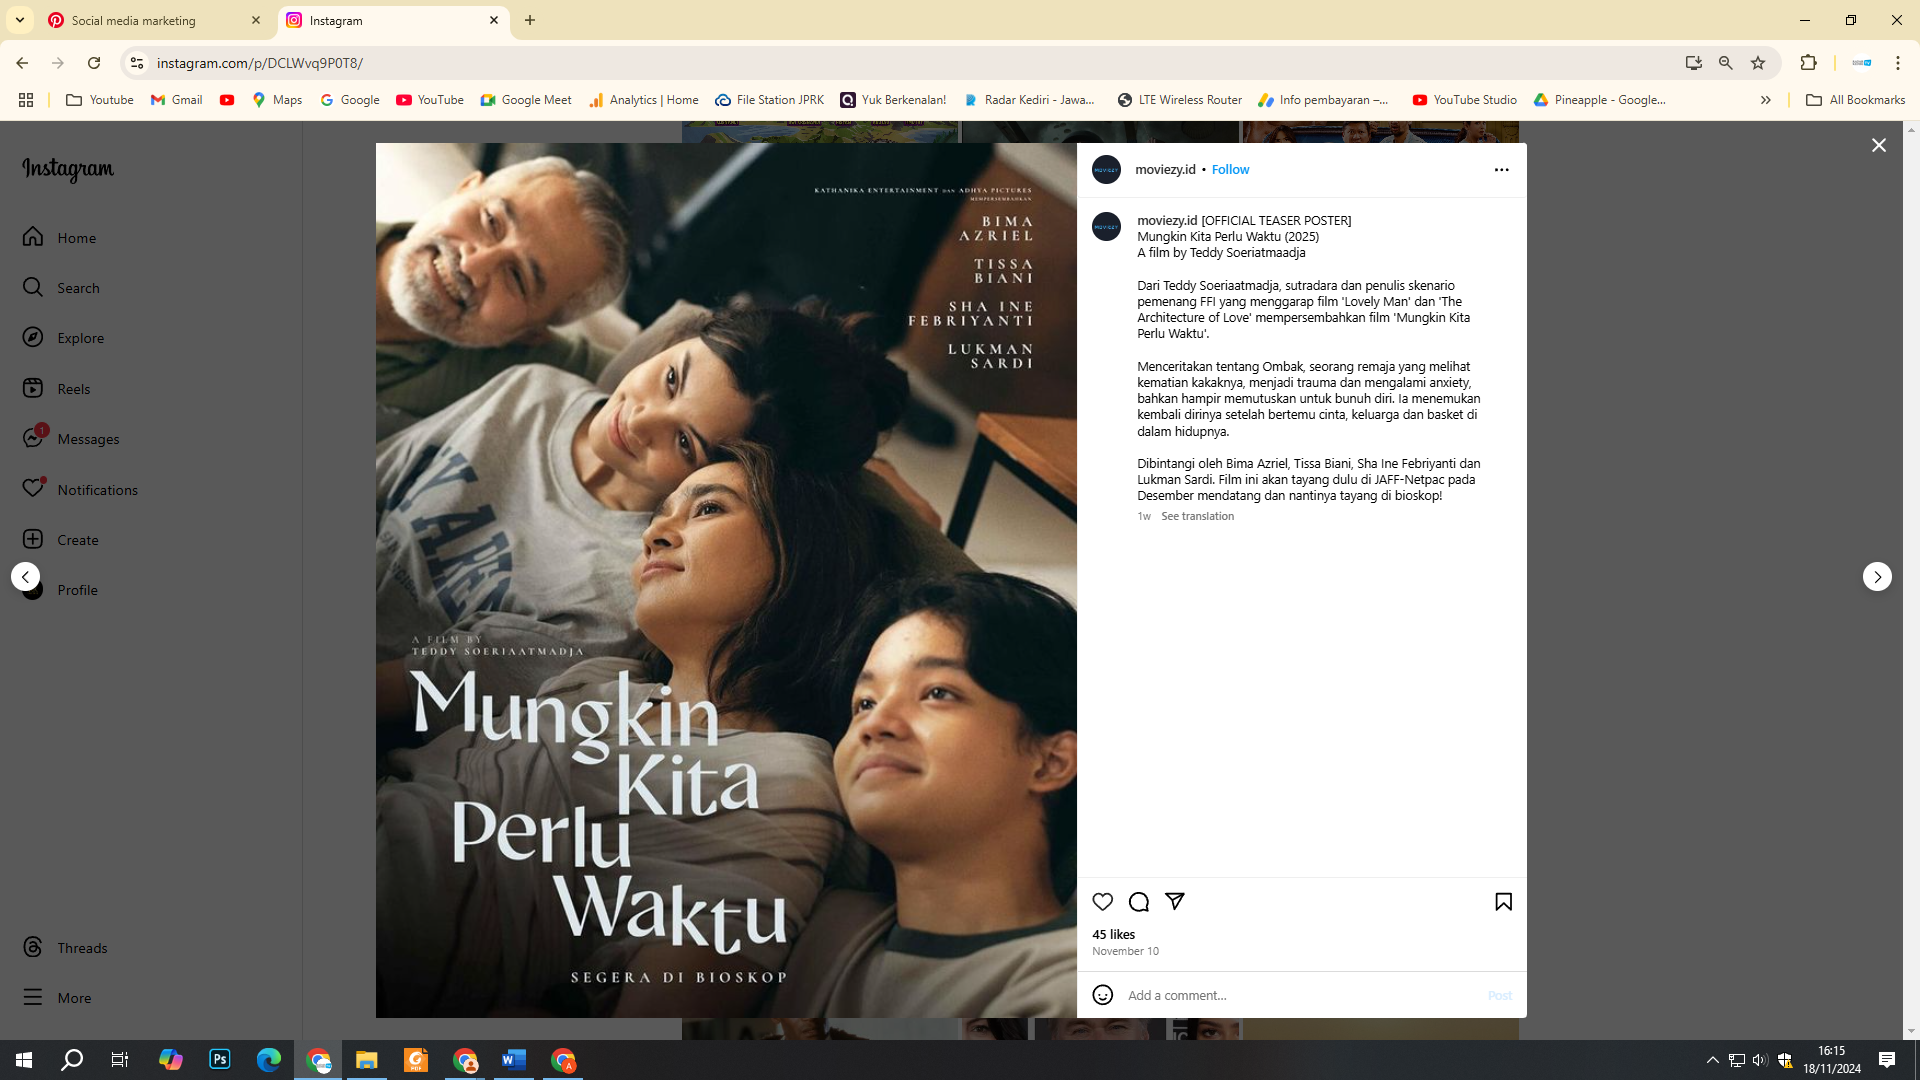Open File Explorer from the taskbar
Screen dimensions: 1920x1080
(x=367, y=1060)
